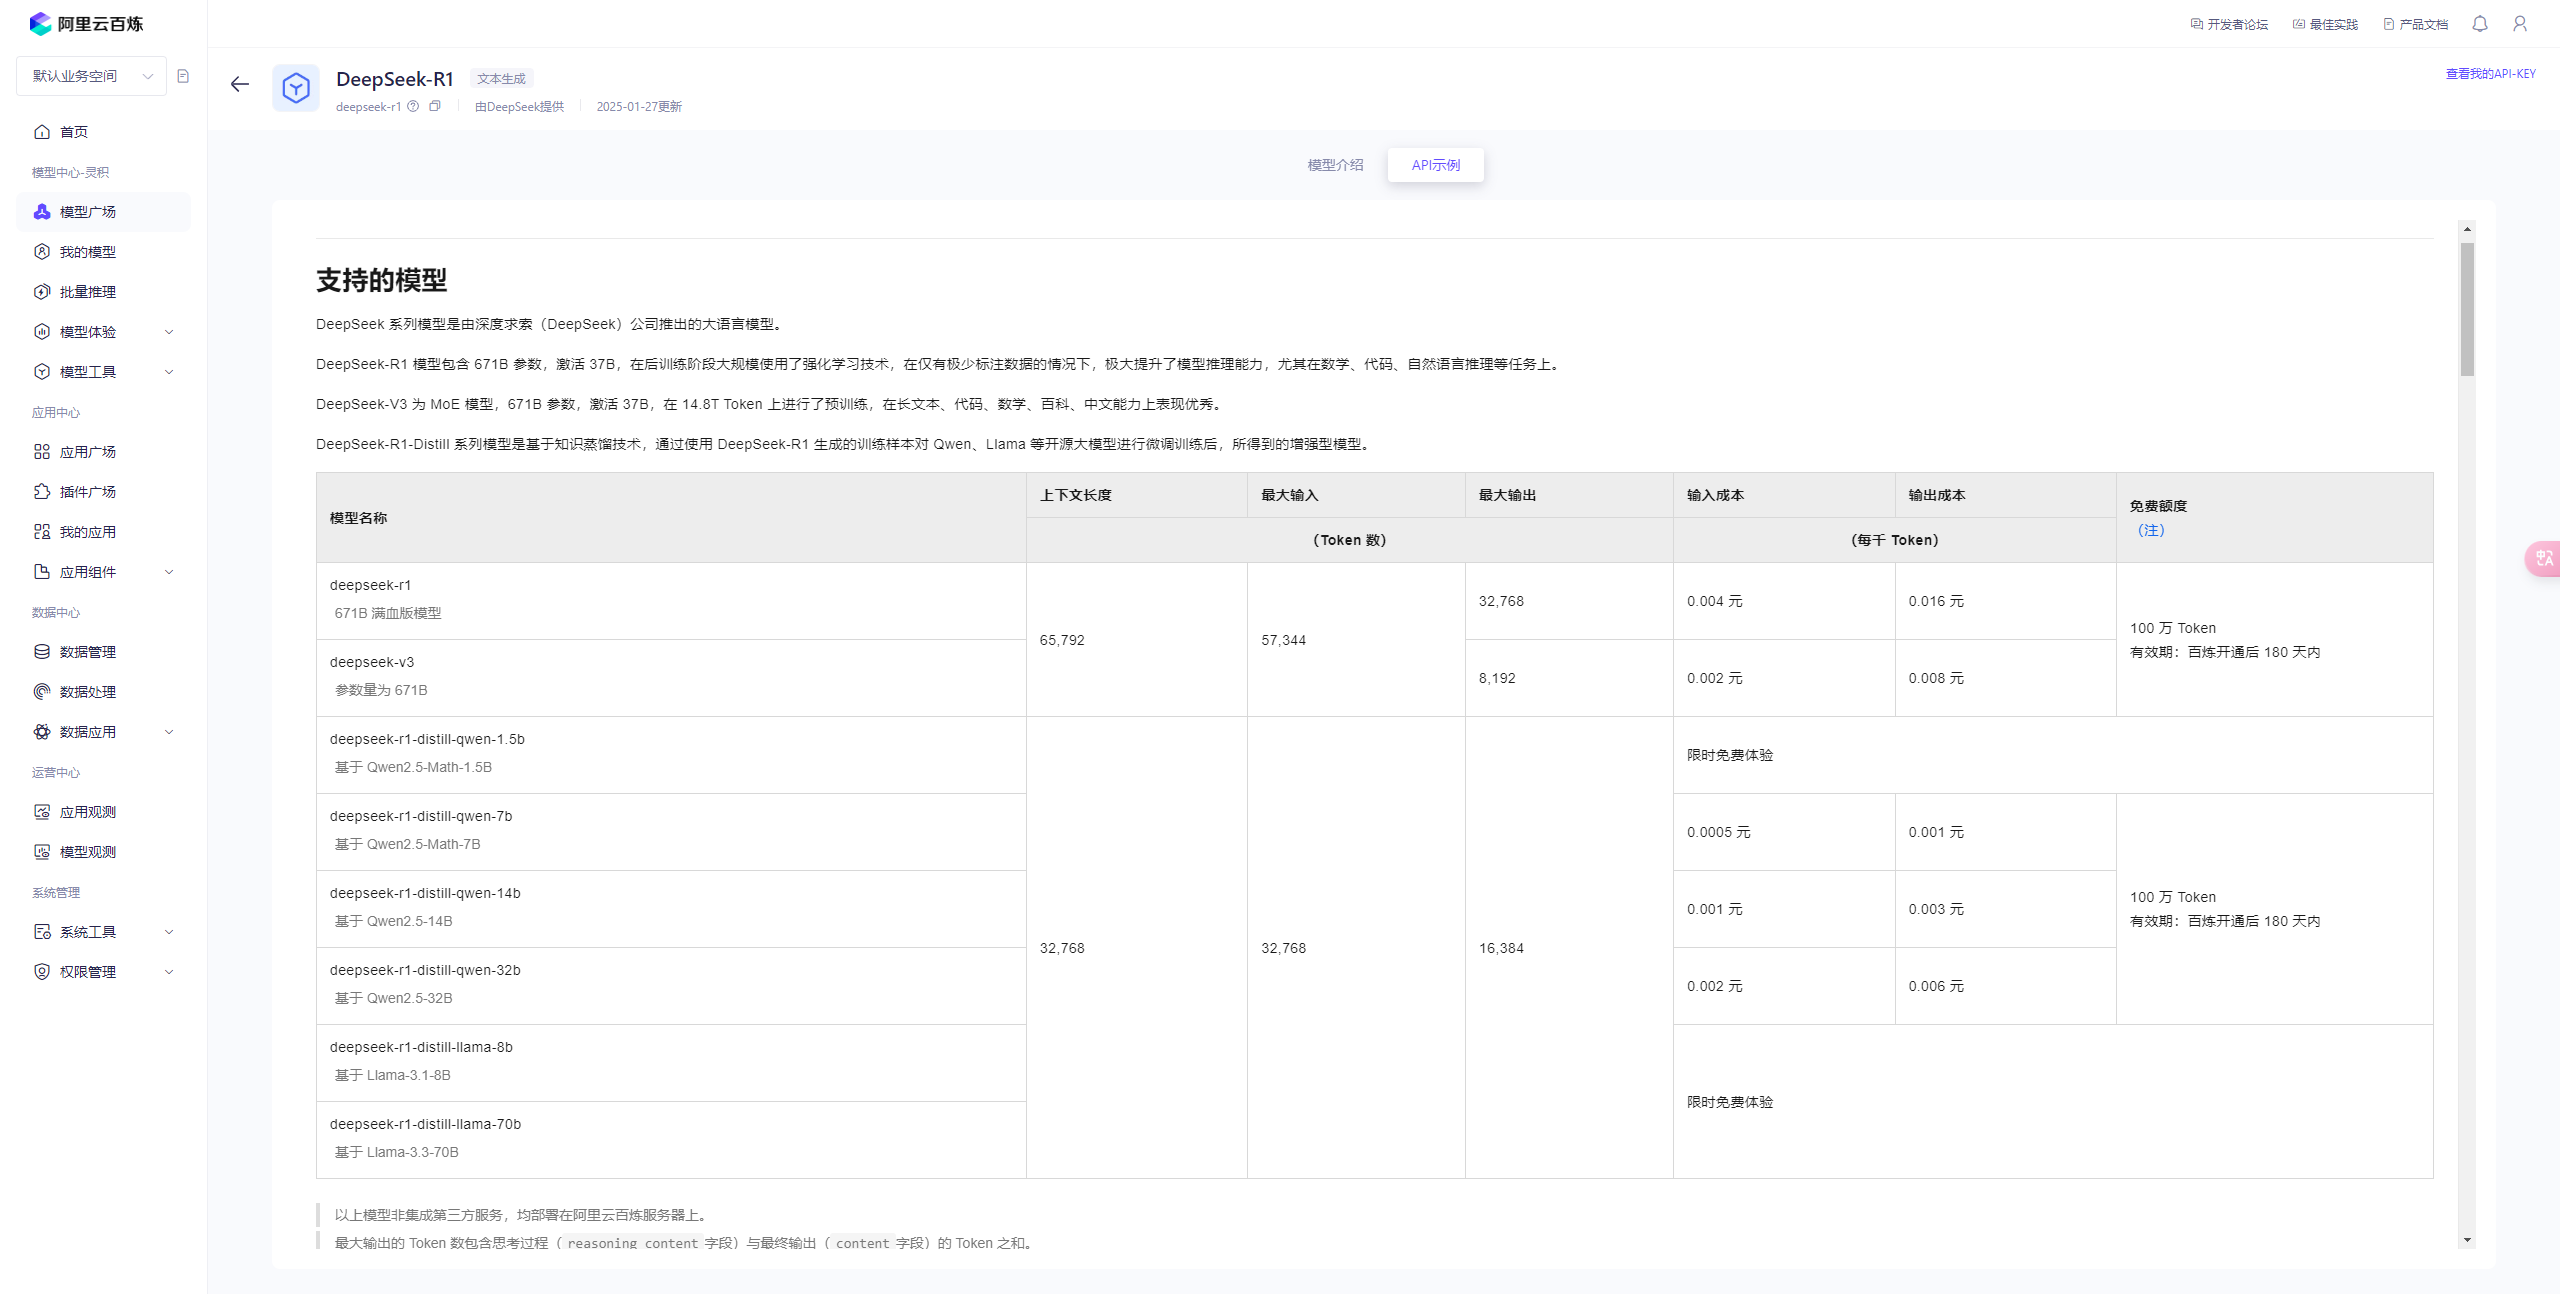The width and height of the screenshot is (2560, 1294).
Task: Click the scrollbar up arrow
Action: pyautogui.click(x=2467, y=229)
